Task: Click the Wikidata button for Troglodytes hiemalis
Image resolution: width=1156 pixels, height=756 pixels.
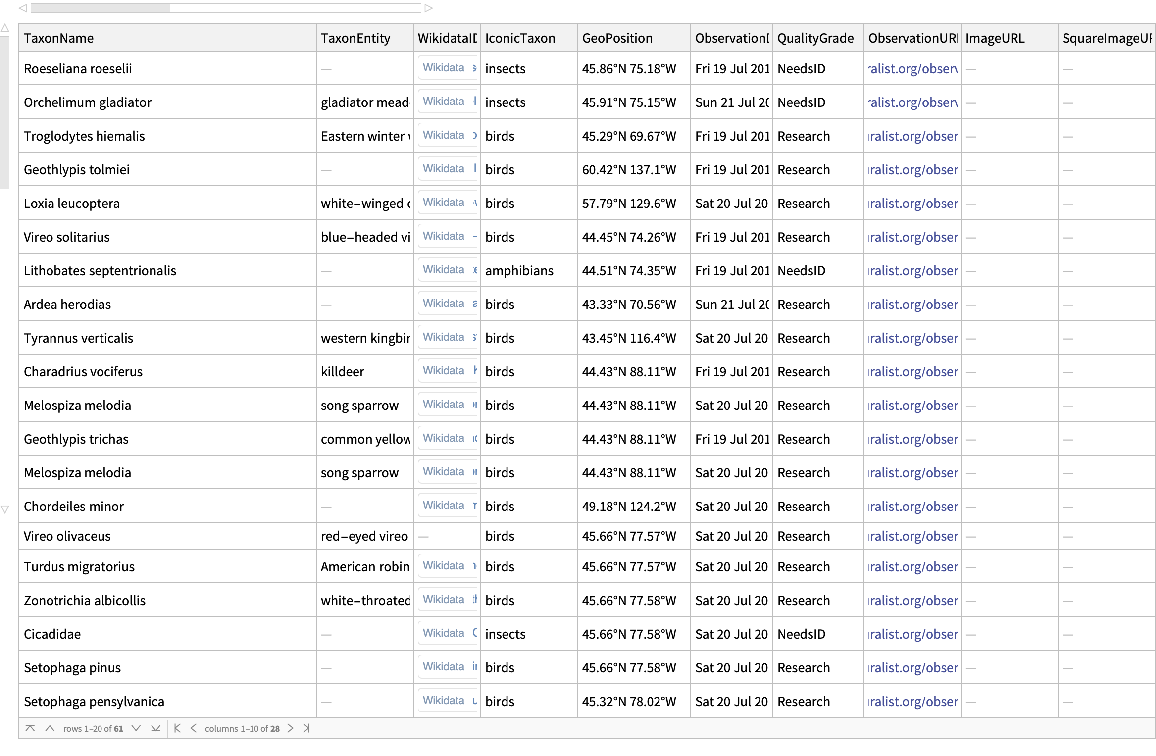Action: [x=445, y=136]
